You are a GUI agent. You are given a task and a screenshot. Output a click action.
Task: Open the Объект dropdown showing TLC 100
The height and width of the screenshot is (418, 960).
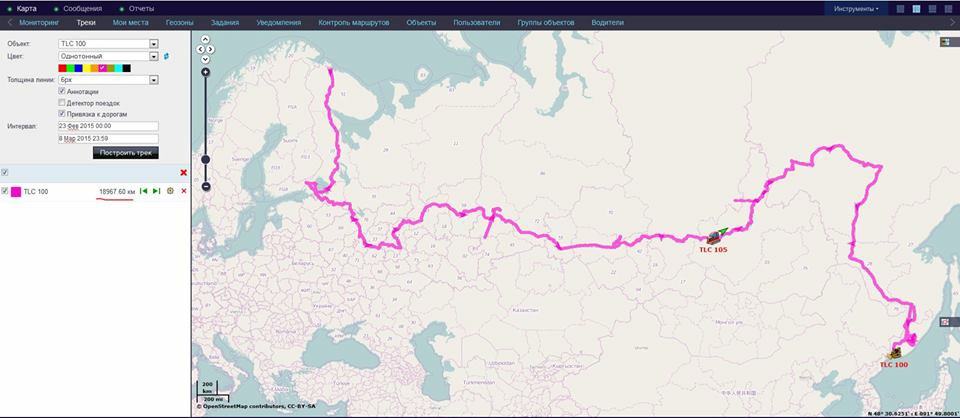point(108,44)
